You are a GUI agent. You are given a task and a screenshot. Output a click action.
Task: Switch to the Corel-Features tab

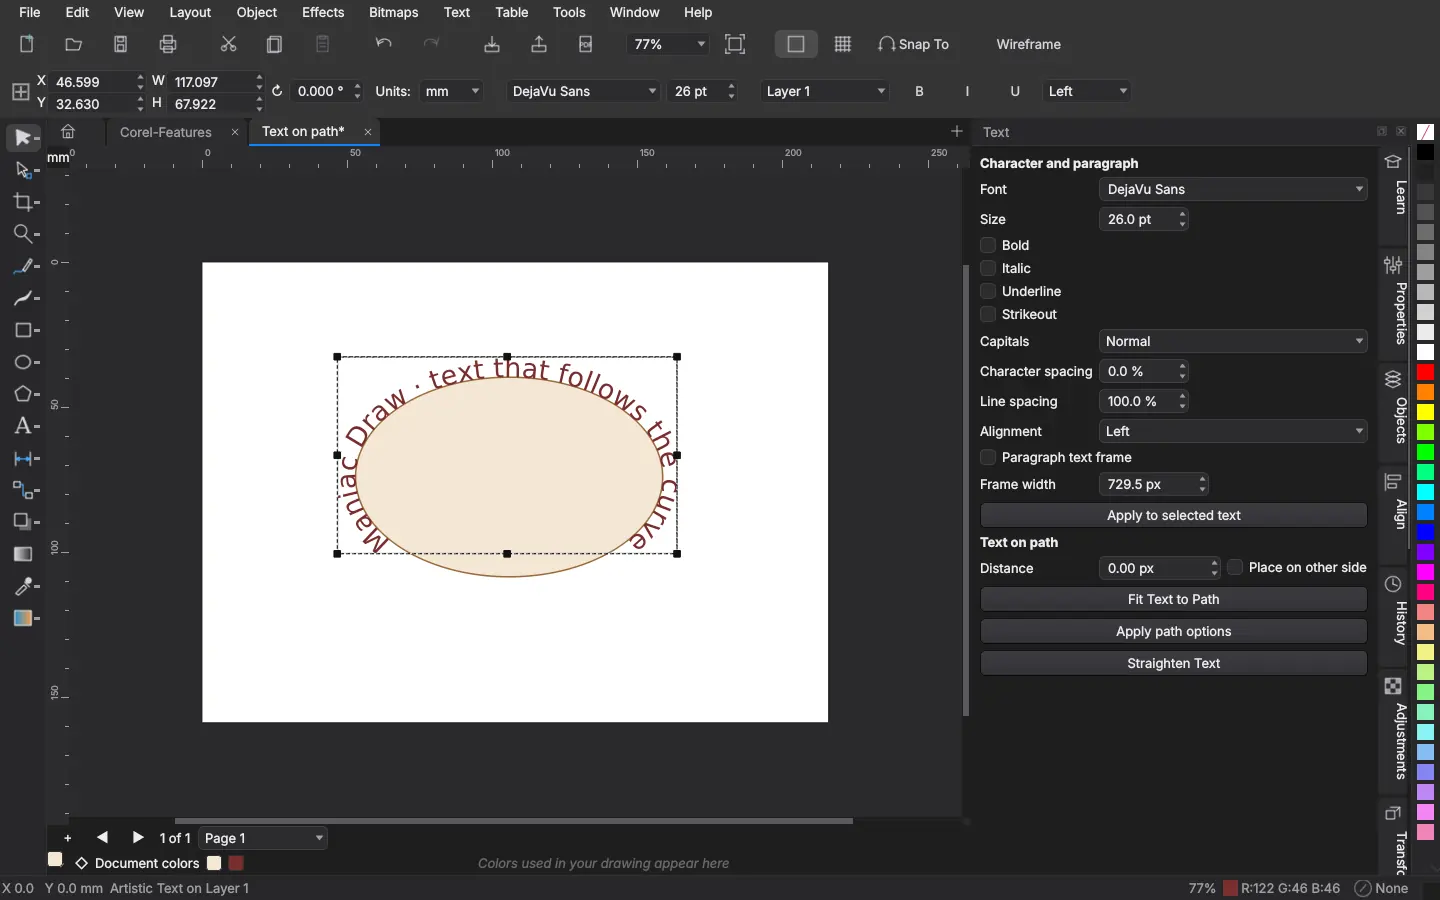[166, 132]
